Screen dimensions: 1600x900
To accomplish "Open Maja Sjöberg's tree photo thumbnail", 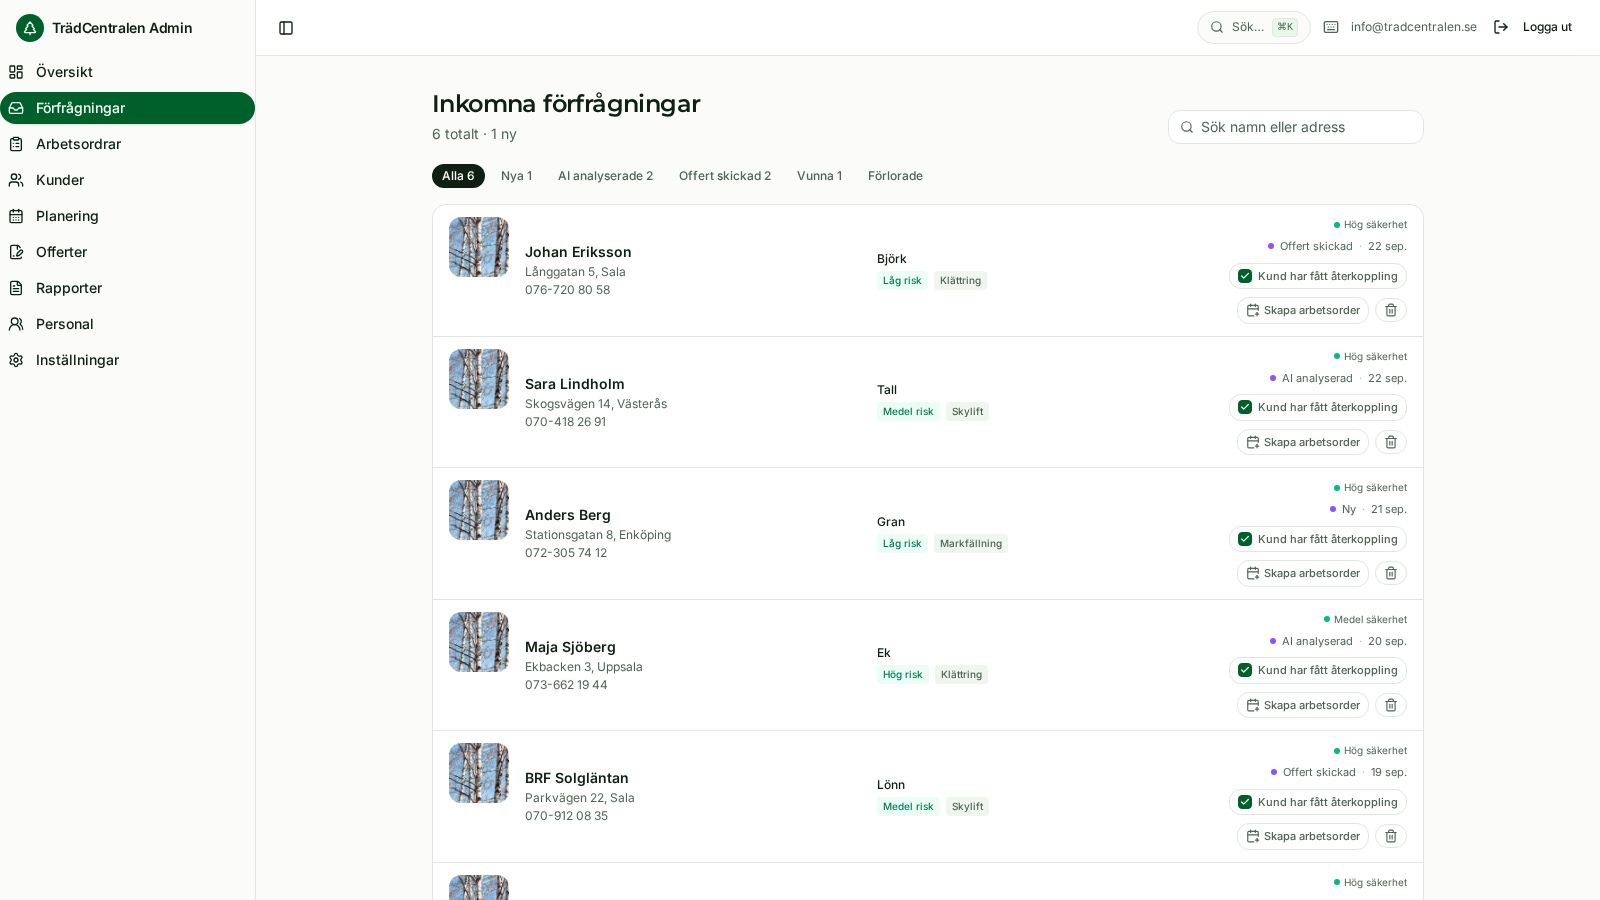I will click(479, 642).
